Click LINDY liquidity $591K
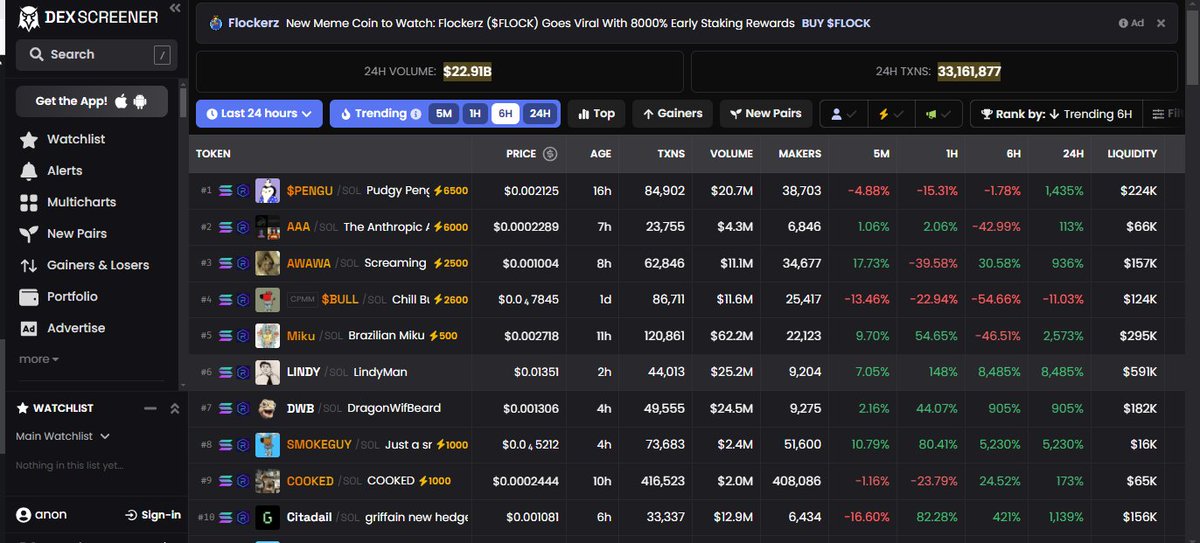 tap(1137, 372)
